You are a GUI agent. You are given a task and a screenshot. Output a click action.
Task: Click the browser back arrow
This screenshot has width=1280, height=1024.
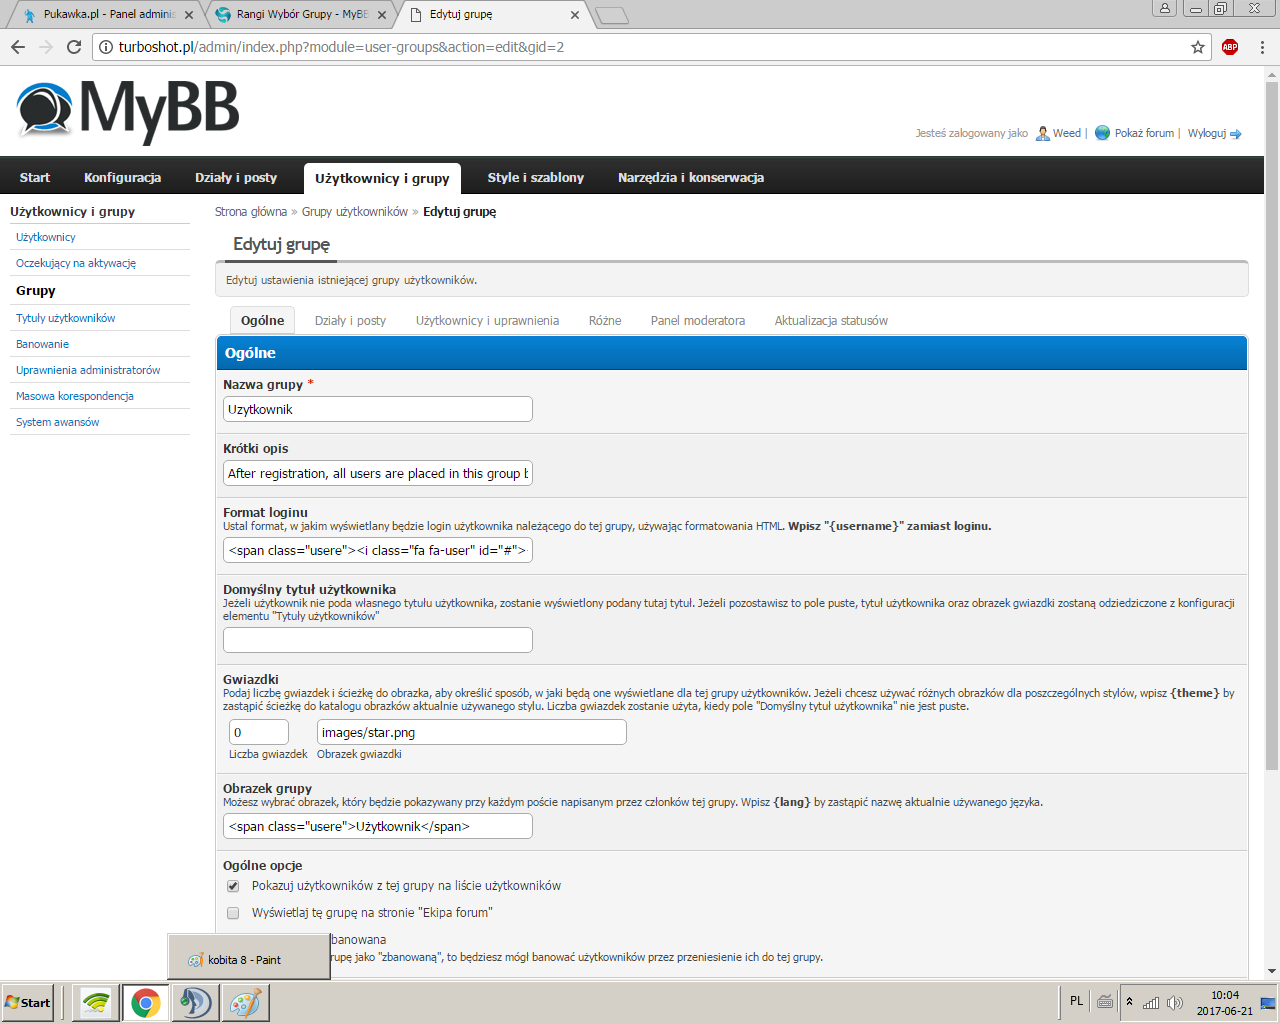pos(18,47)
